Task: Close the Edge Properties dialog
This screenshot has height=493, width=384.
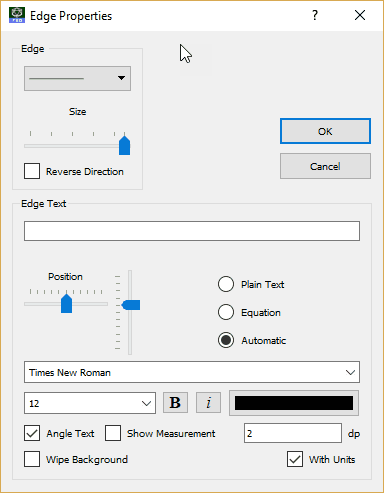Action: tap(360, 15)
